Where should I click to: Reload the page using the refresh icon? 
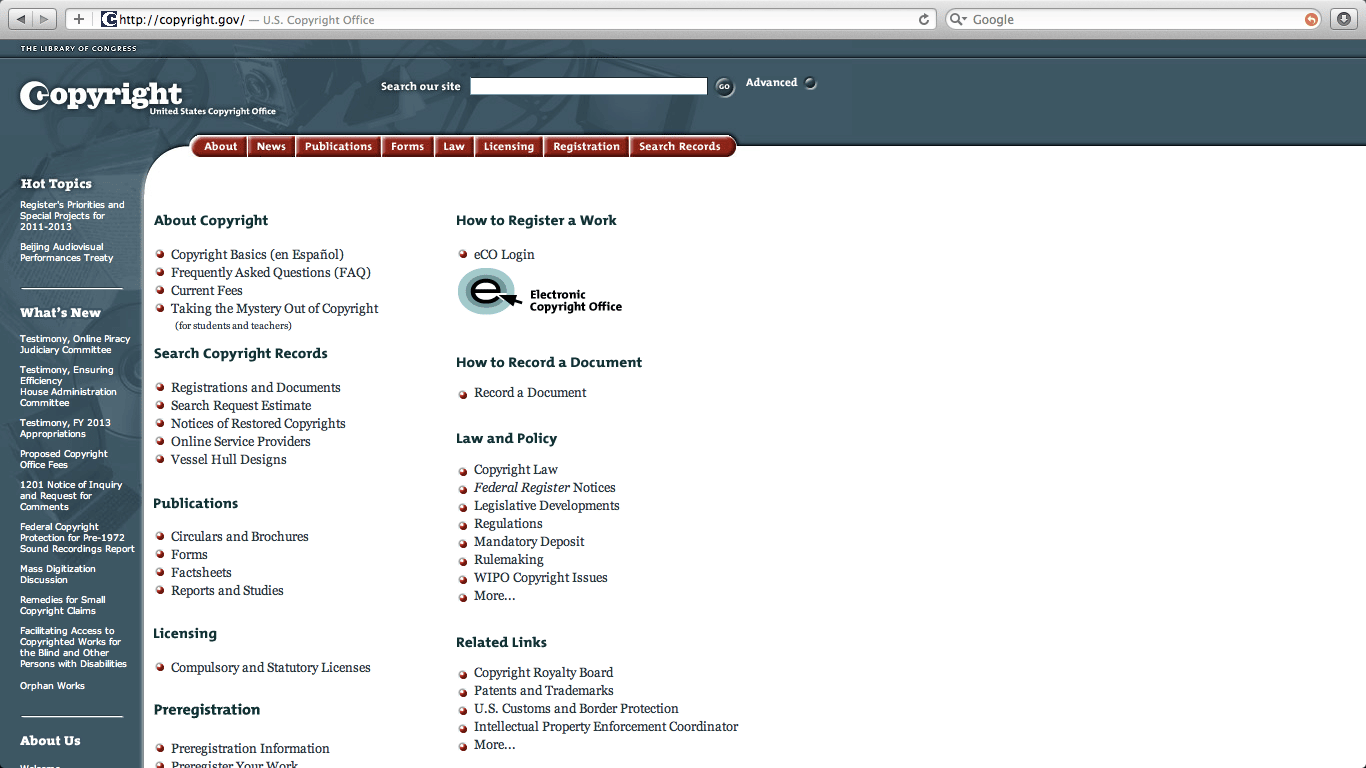coord(923,18)
